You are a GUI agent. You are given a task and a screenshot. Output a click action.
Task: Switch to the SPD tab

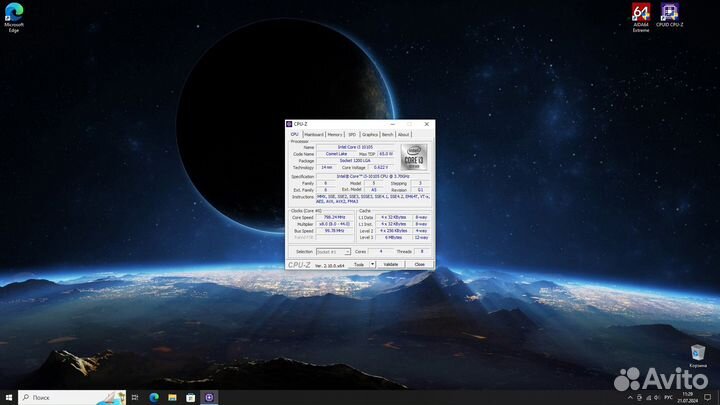[x=352, y=135]
